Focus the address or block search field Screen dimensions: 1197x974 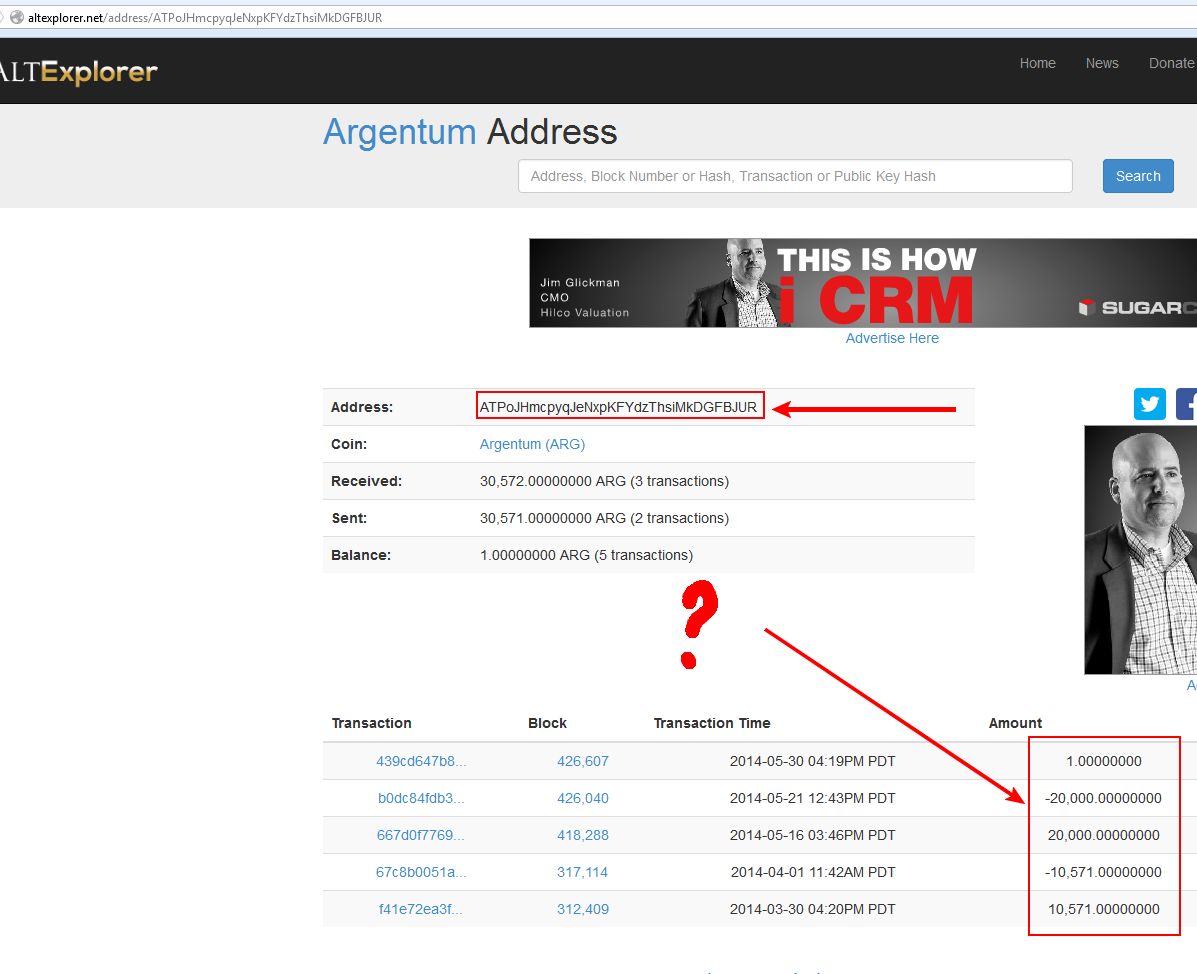click(795, 176)
